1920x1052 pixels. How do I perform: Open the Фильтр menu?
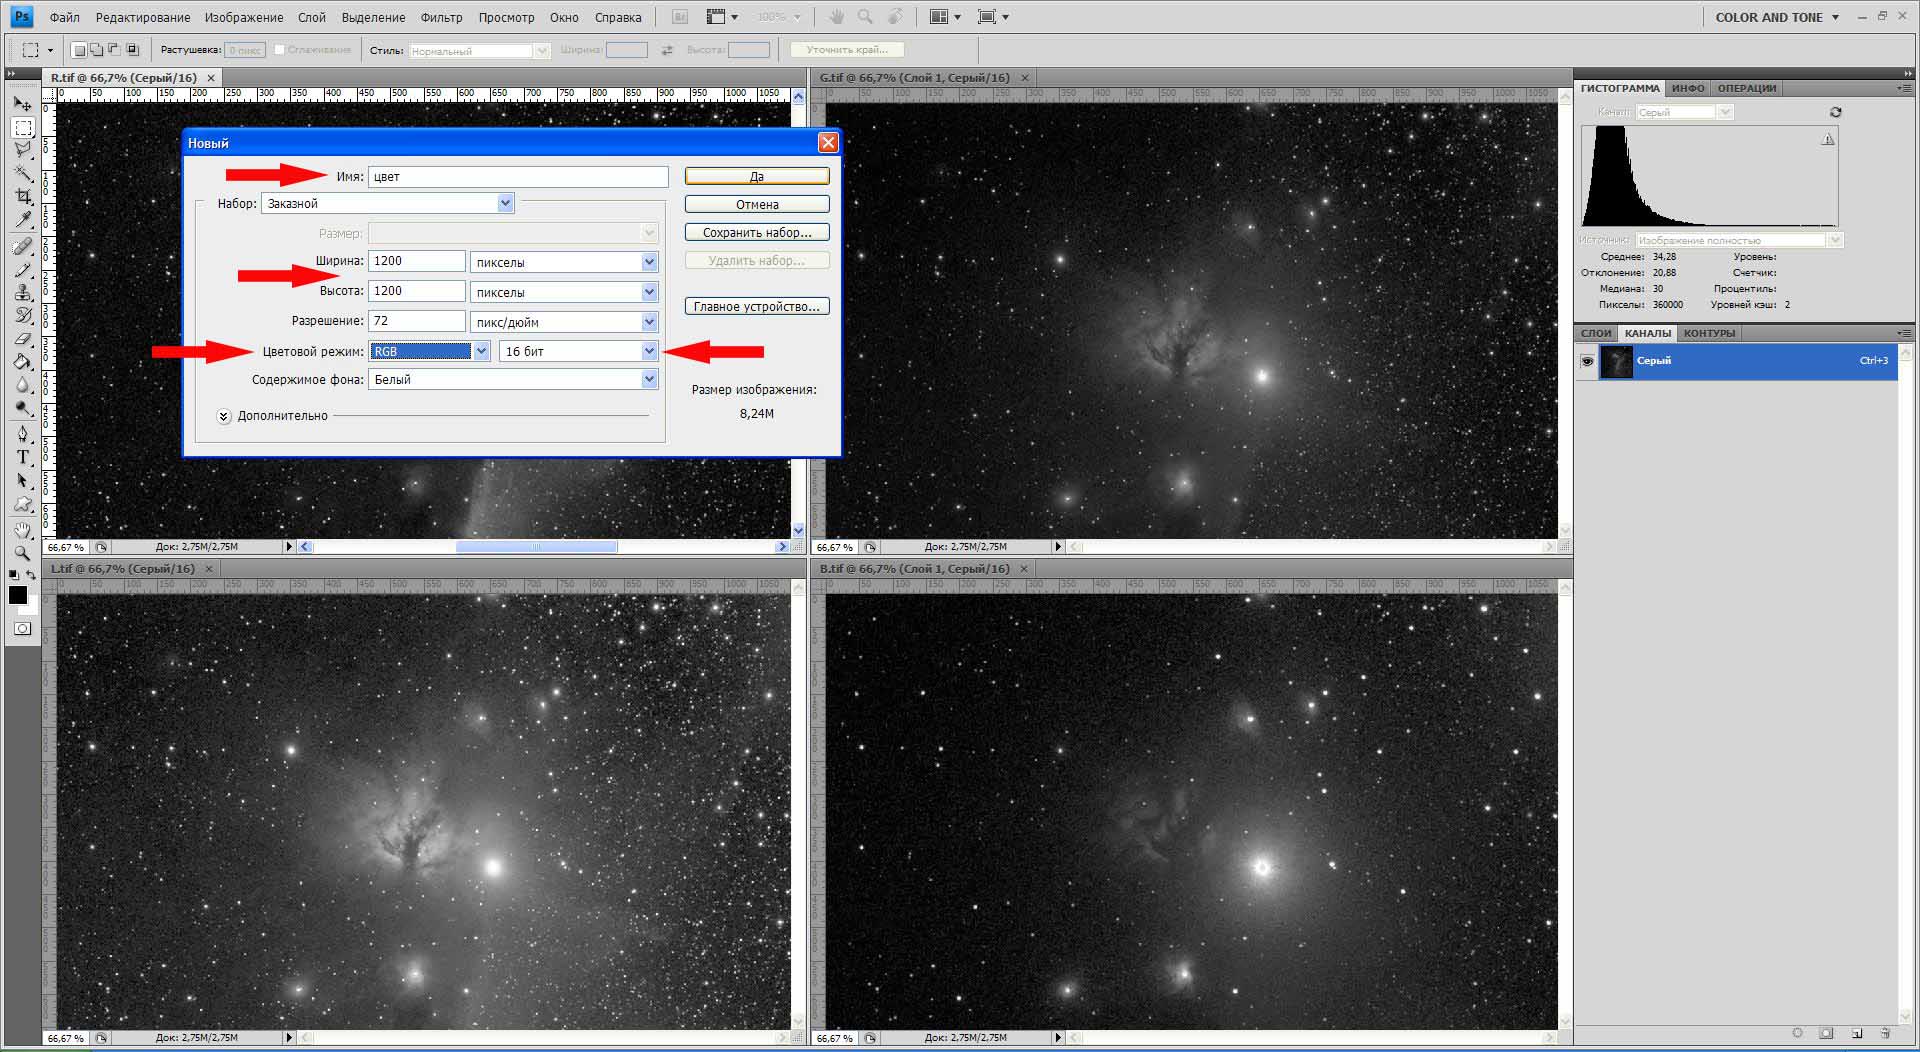click(x=441, y=17)
